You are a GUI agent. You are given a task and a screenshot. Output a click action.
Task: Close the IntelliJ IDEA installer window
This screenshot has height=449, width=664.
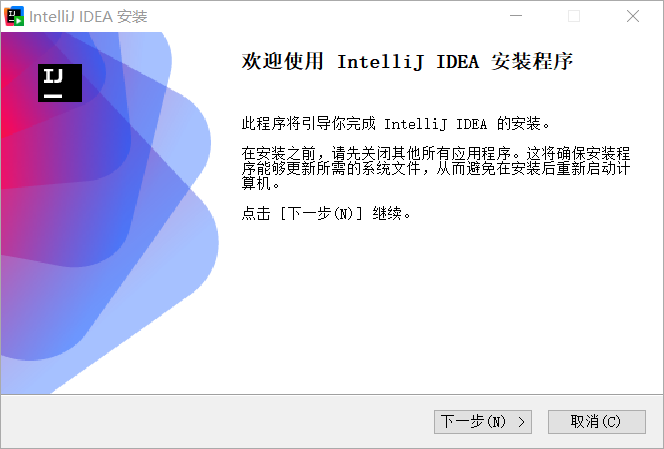pos(633,16)
